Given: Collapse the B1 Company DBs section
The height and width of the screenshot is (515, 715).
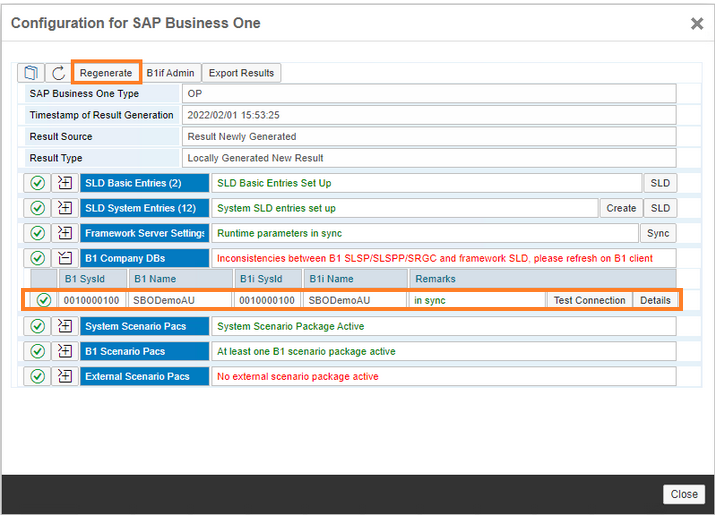Looking at the screenshot, I should tap(65, 258).
